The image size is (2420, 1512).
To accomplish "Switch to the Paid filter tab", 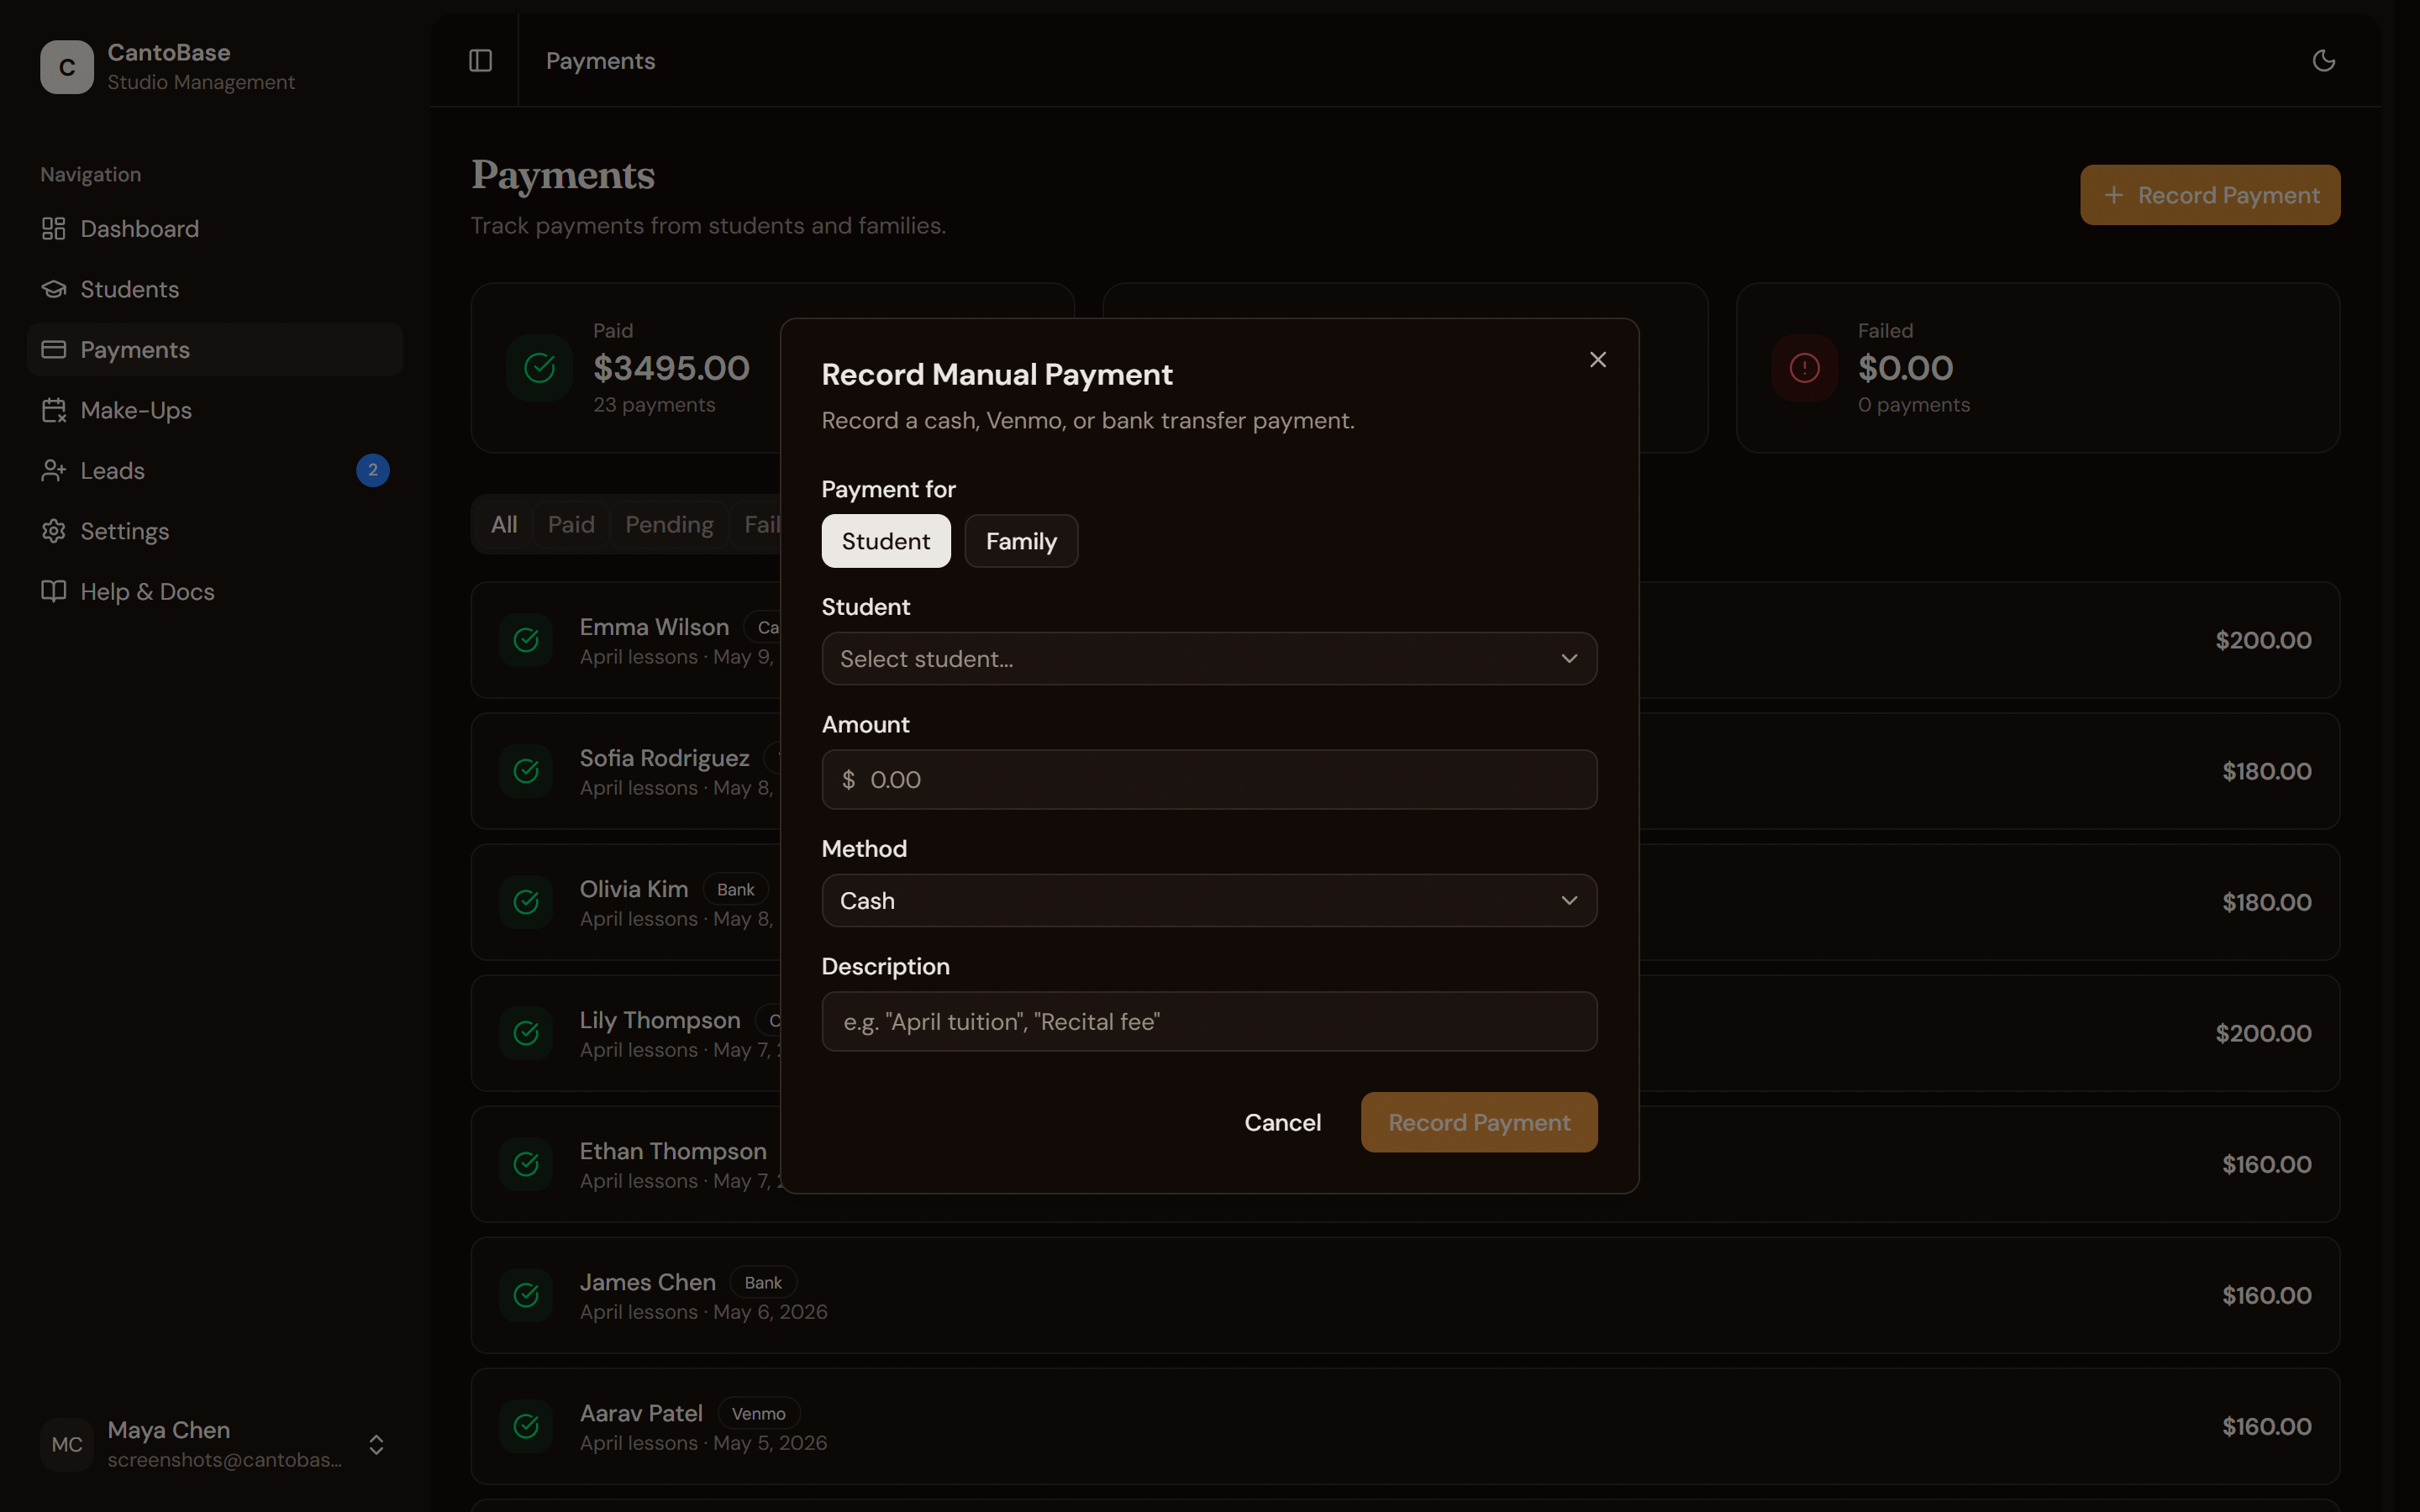I will pos(571,524).
